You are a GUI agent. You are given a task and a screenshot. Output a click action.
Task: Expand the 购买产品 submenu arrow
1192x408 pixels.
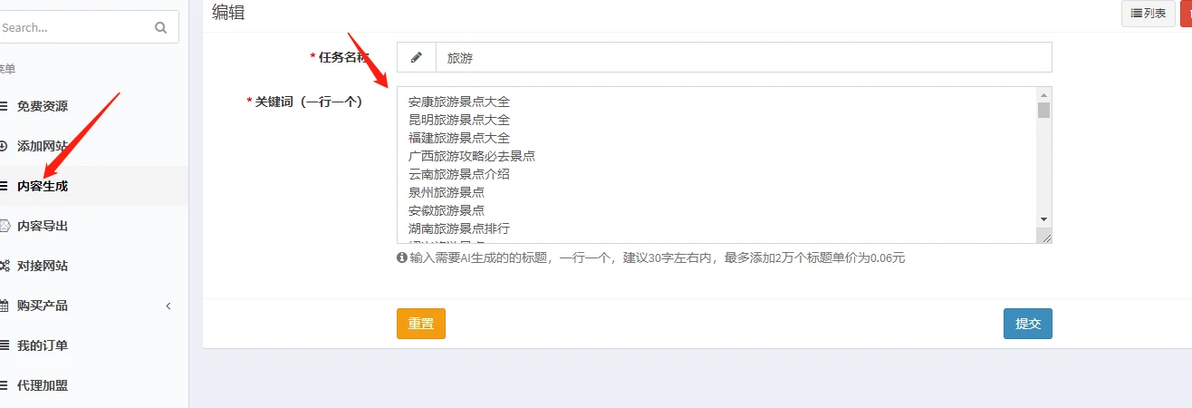pyautogui.click(x=168, y=306)
